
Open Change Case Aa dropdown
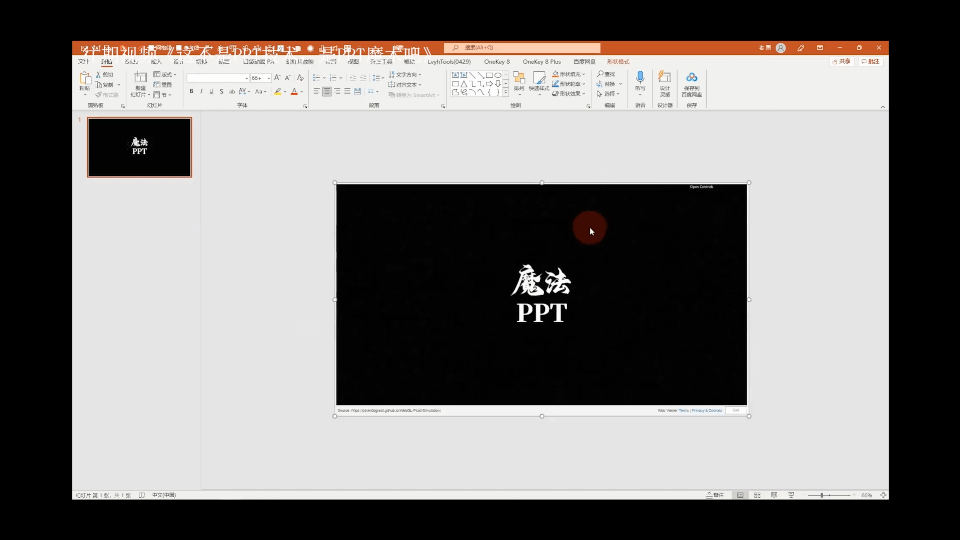(260, 91)
